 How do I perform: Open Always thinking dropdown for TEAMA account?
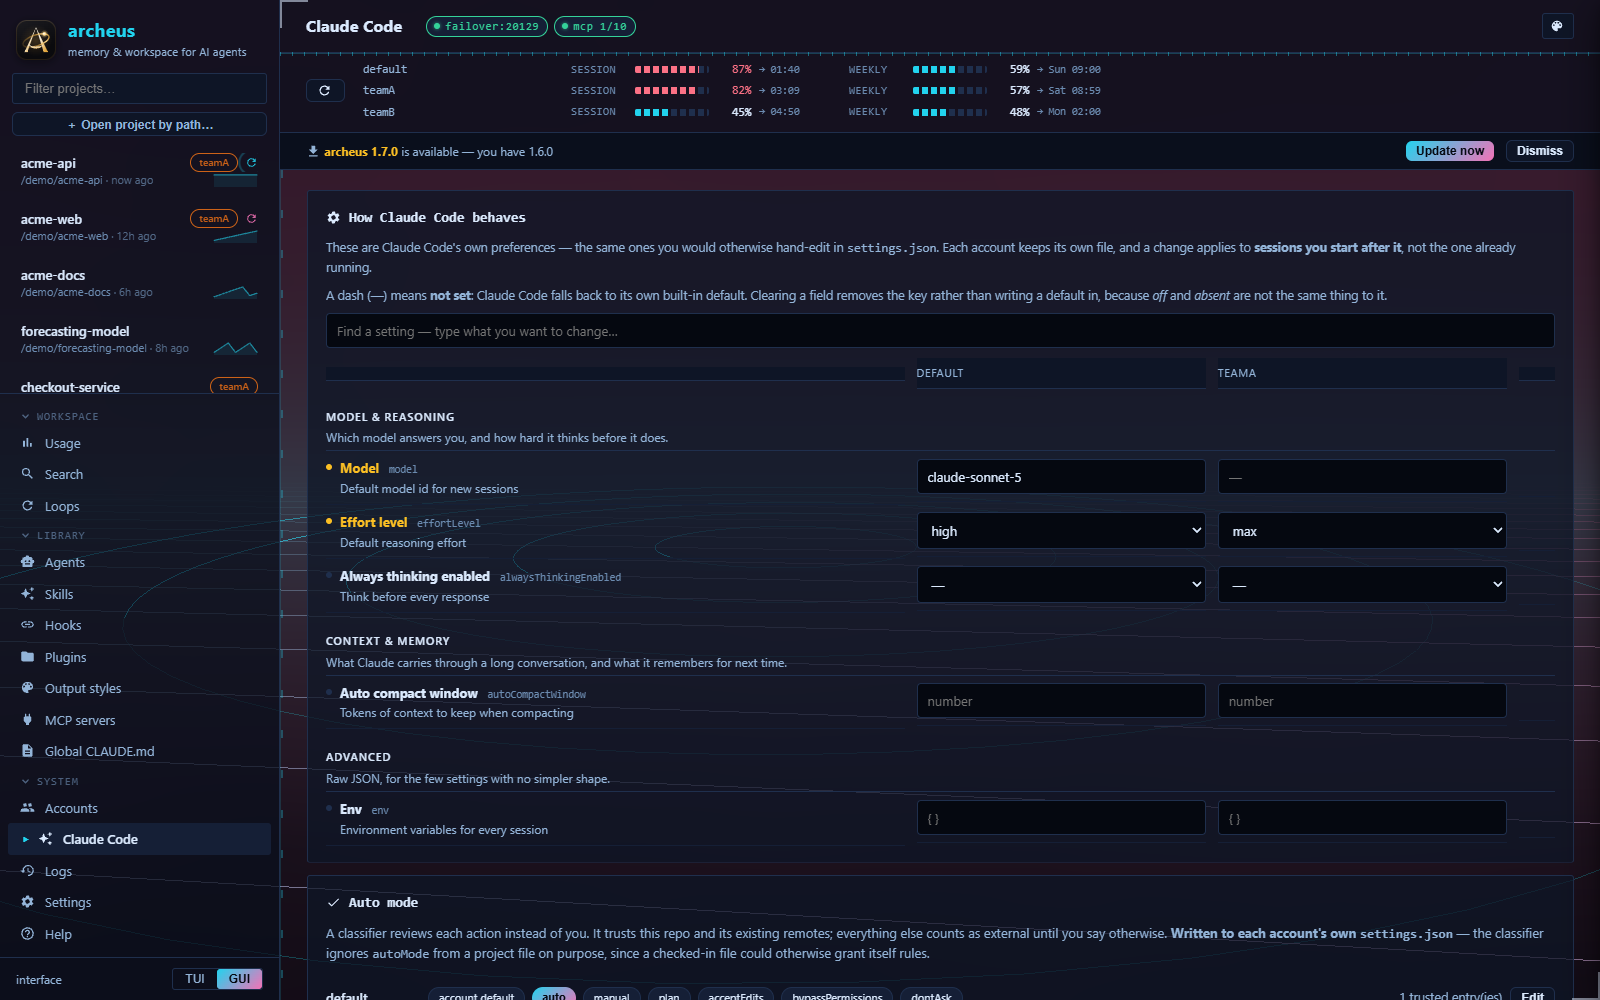1362,585
